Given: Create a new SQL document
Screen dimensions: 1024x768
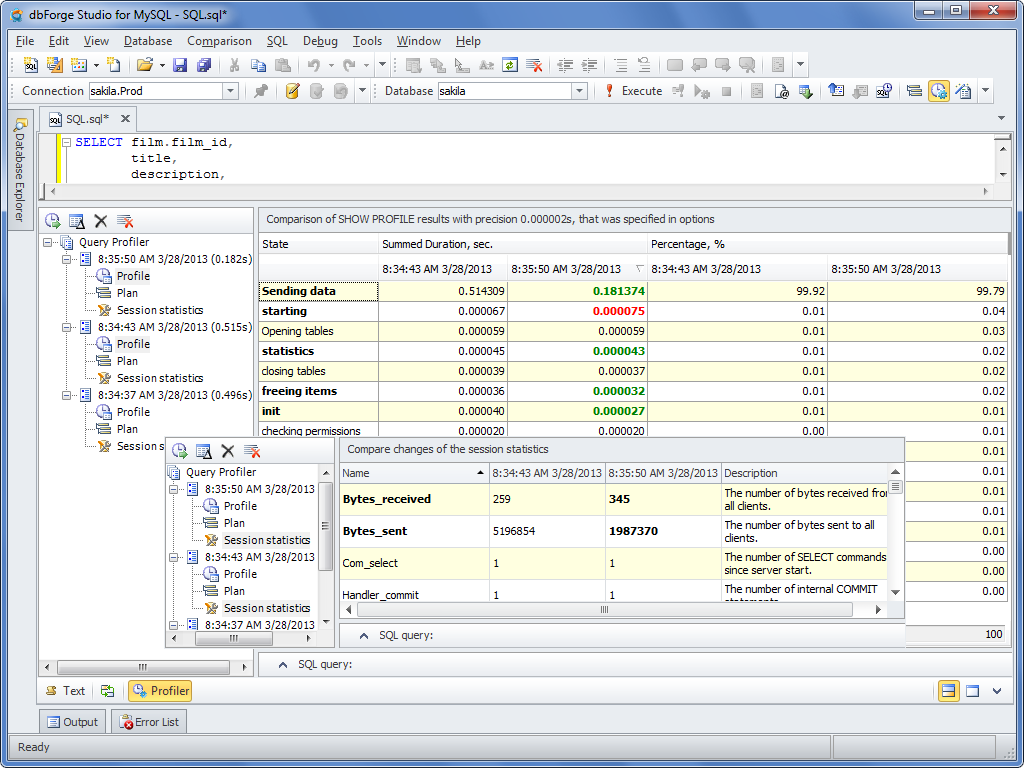Looking at the screenshot, I should click(x=31, y=65).
